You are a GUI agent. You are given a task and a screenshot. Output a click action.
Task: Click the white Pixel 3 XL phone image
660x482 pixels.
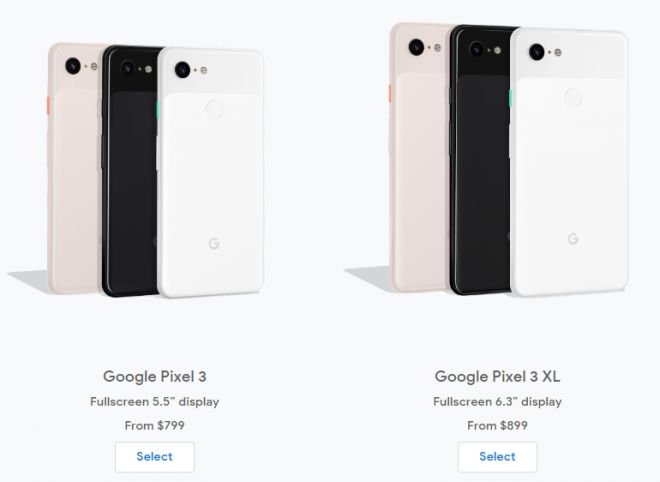click(569, 162)
